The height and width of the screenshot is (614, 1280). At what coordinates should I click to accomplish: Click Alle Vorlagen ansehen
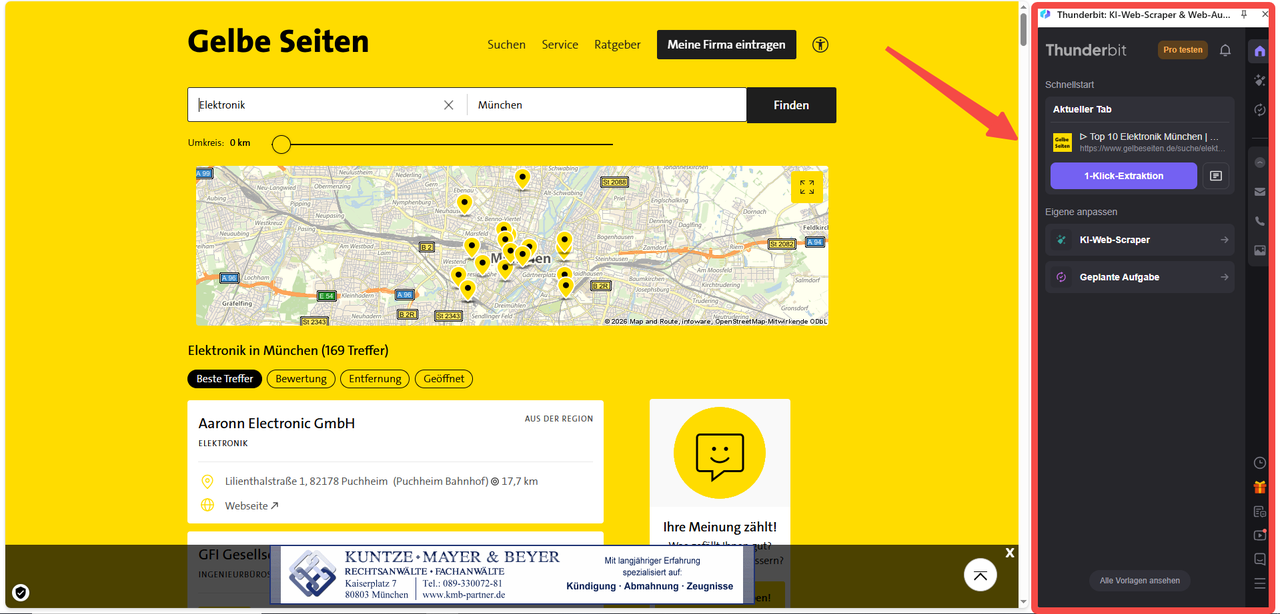pos(1139,580)
